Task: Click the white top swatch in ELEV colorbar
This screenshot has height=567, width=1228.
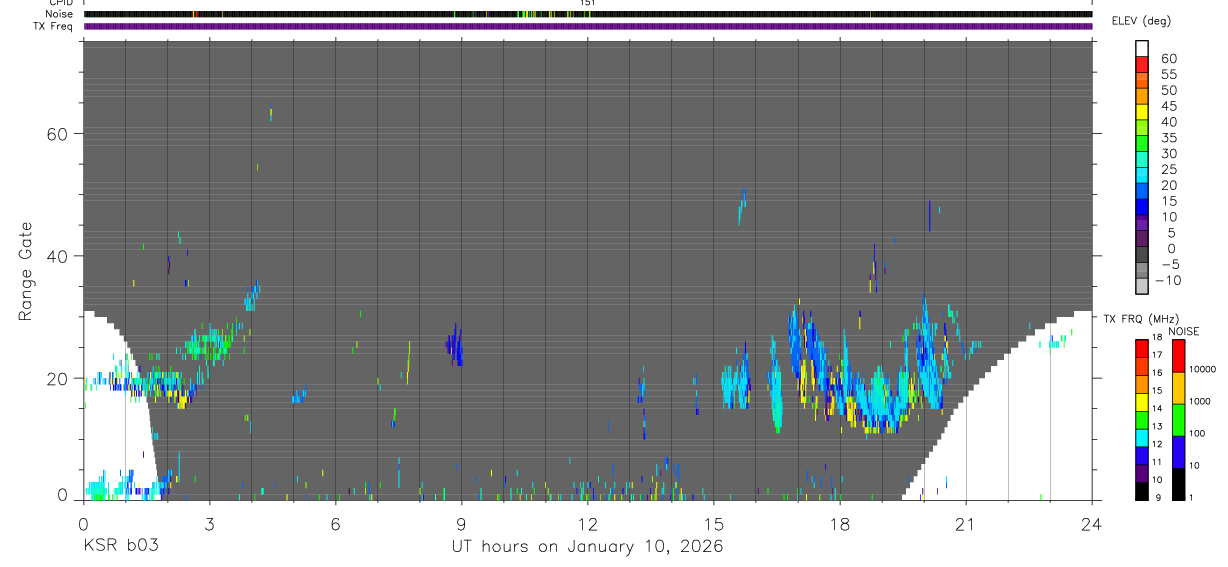Action: pyautogui.click(x=1142, y=48)
